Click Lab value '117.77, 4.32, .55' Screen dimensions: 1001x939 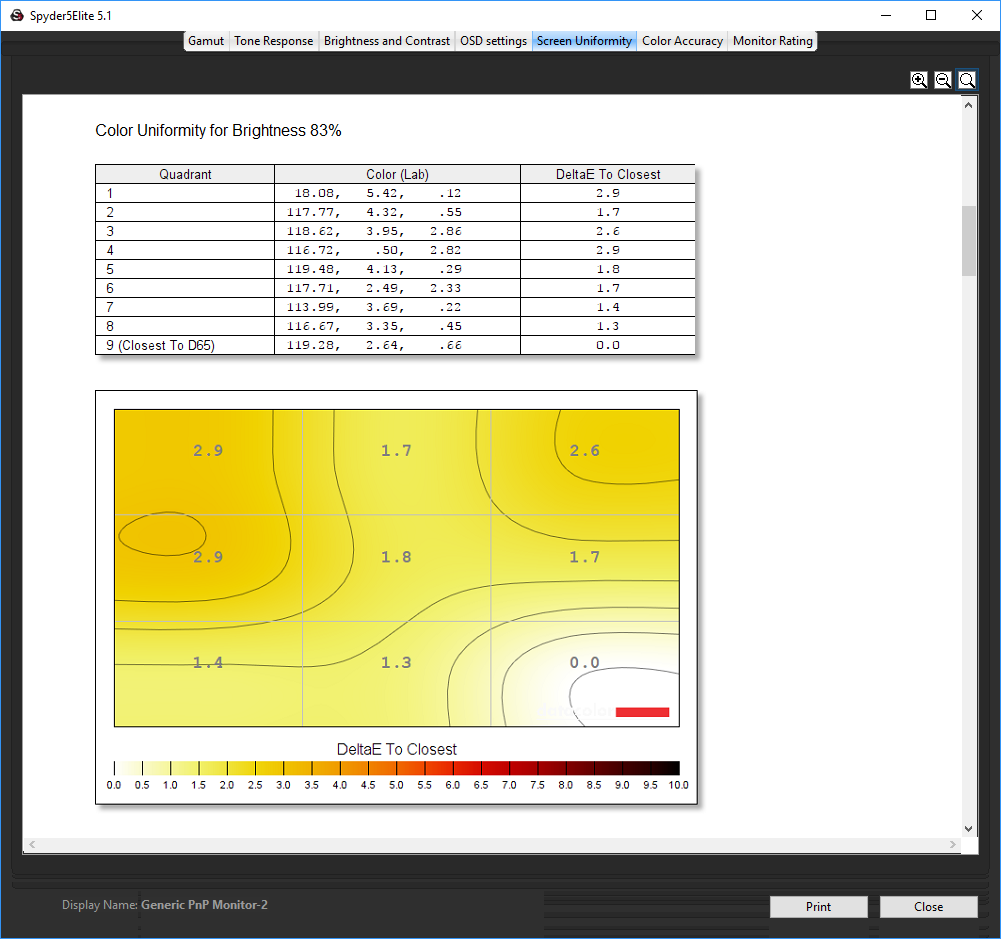coord(374,212)
